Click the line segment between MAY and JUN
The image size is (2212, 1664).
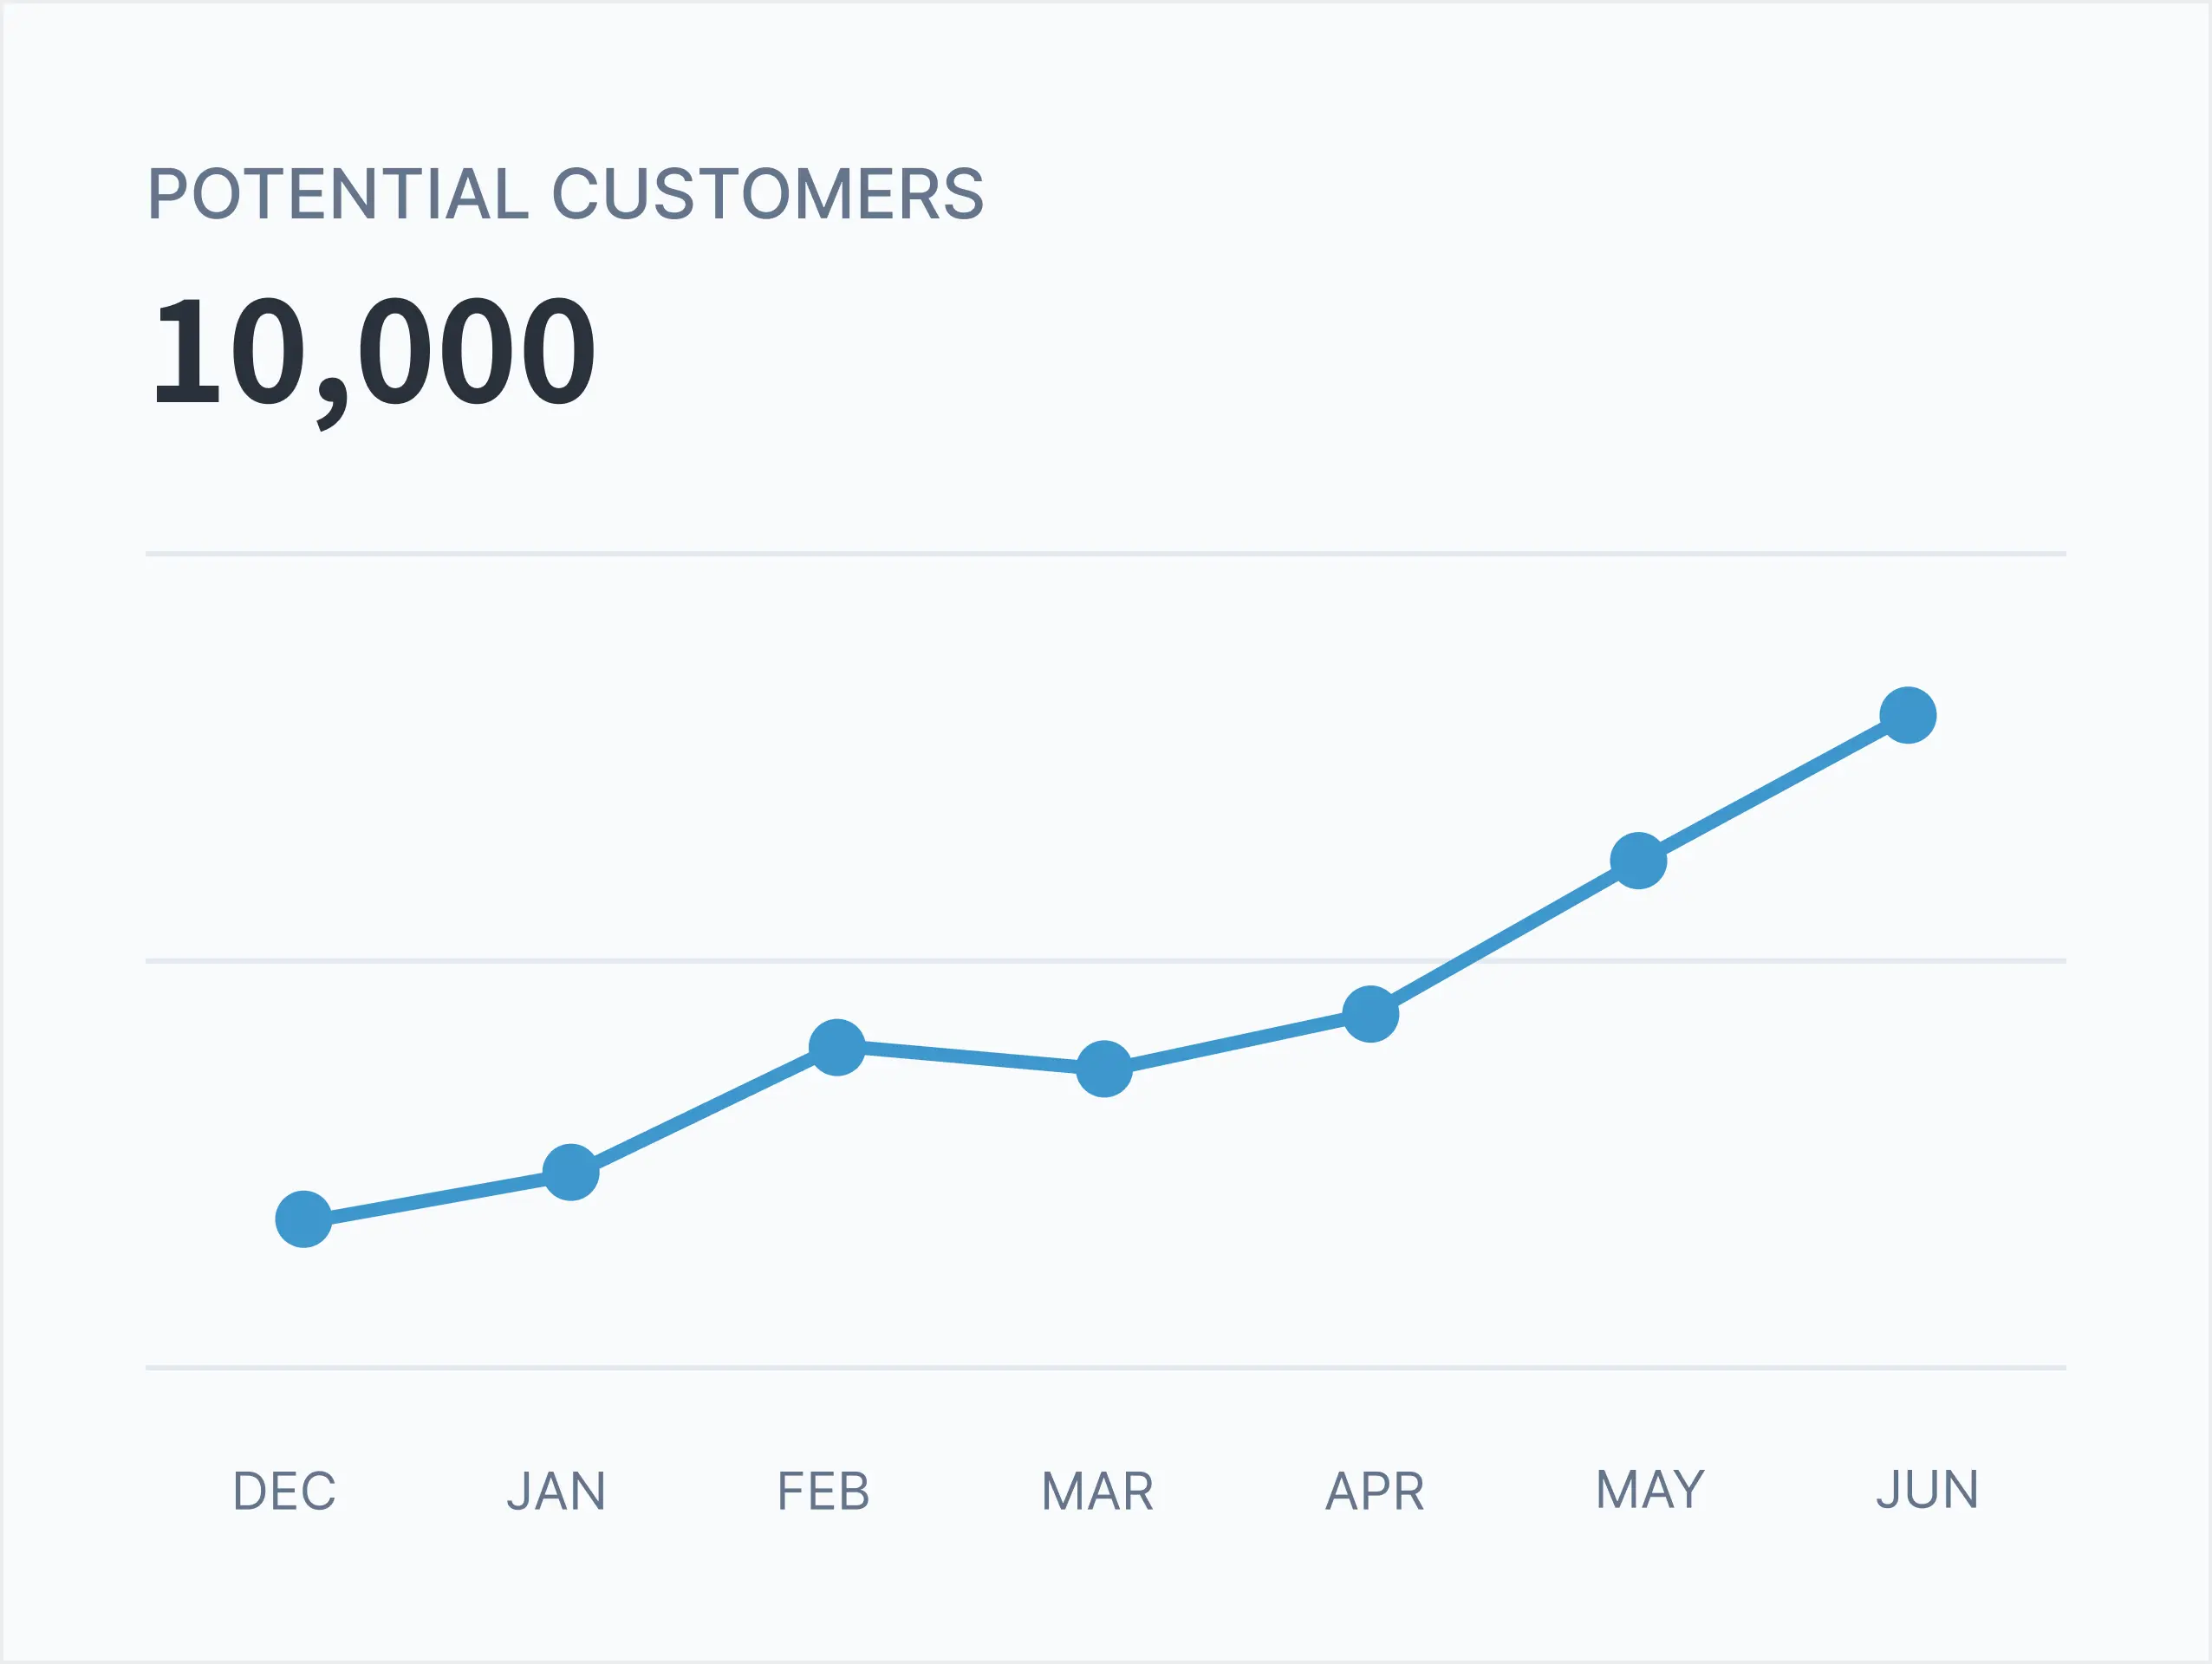coord(1774,788)
